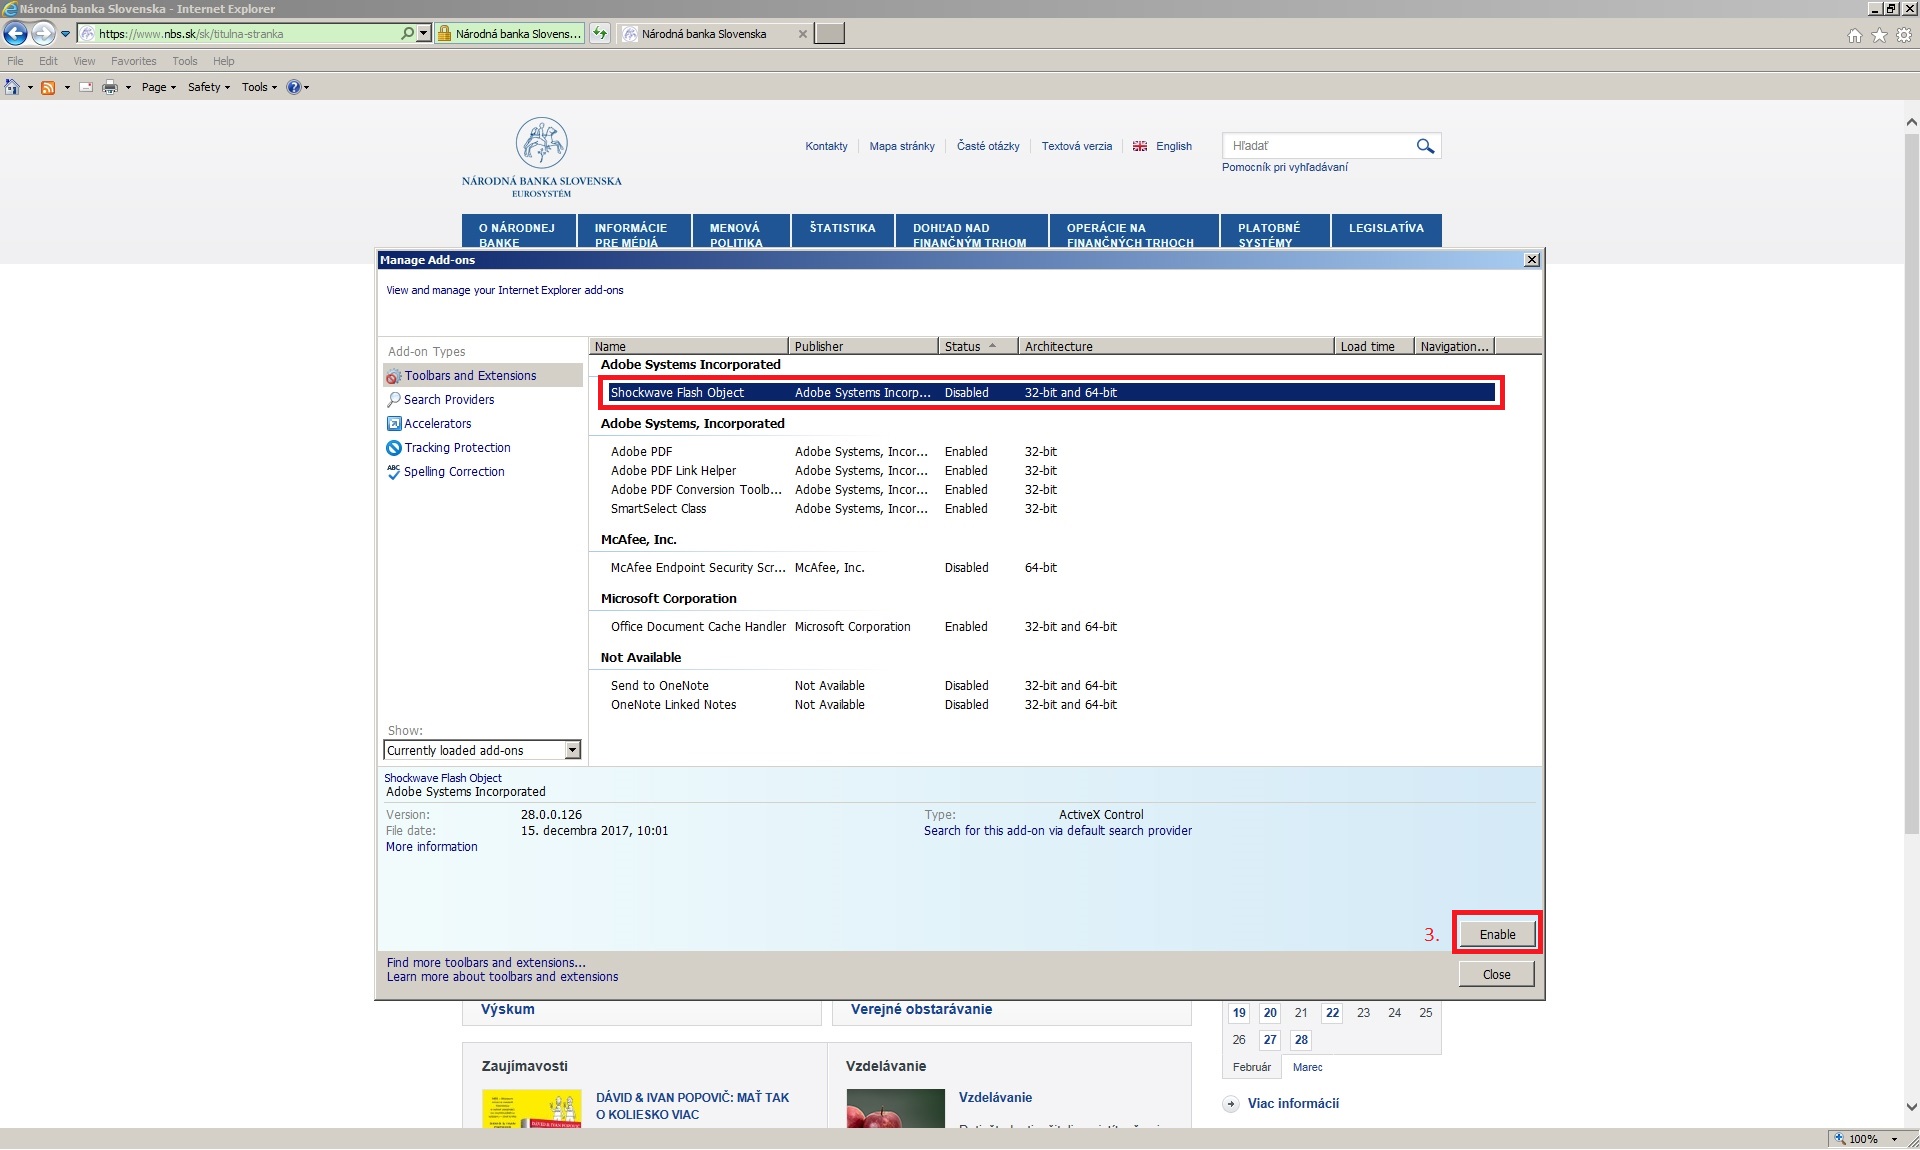
Task: Select Tracking Protection add-on type
Action: pos(457,447)
